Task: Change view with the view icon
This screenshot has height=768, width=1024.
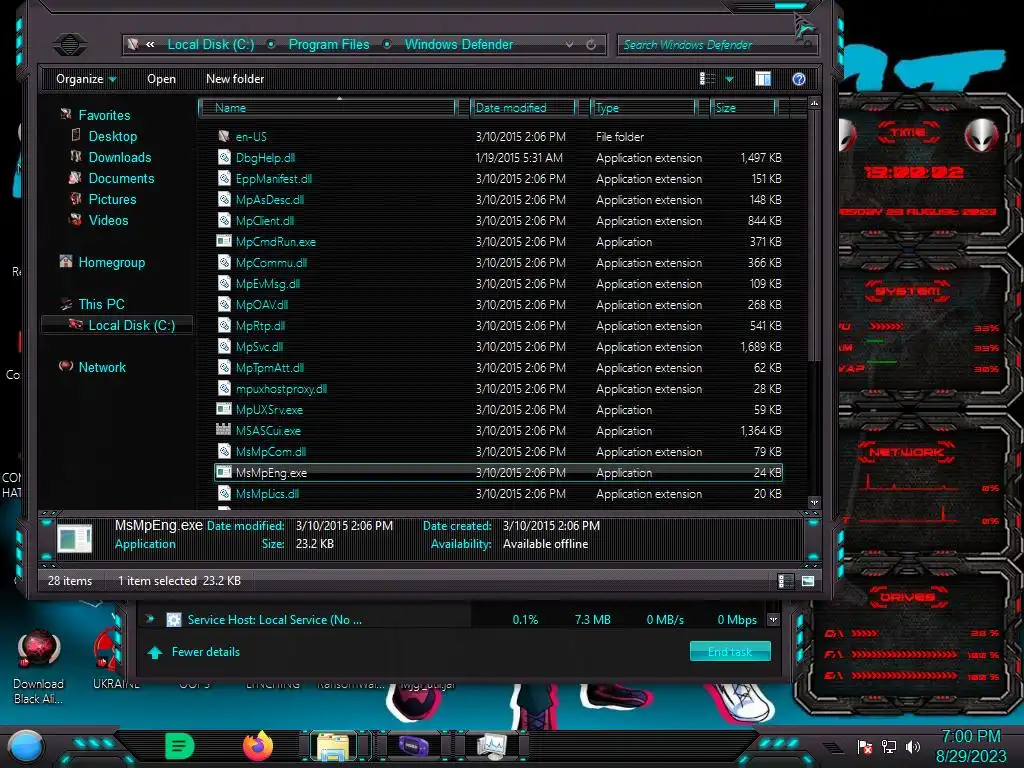Action: (707, 79)
